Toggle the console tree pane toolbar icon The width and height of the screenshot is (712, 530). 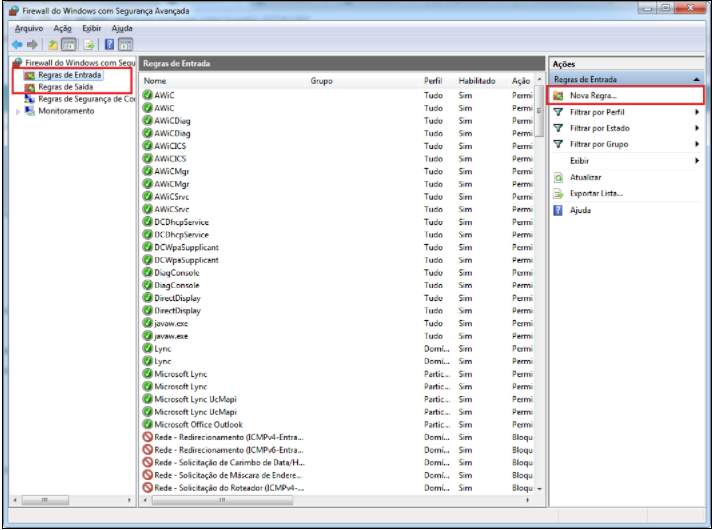tap(69, 45)
